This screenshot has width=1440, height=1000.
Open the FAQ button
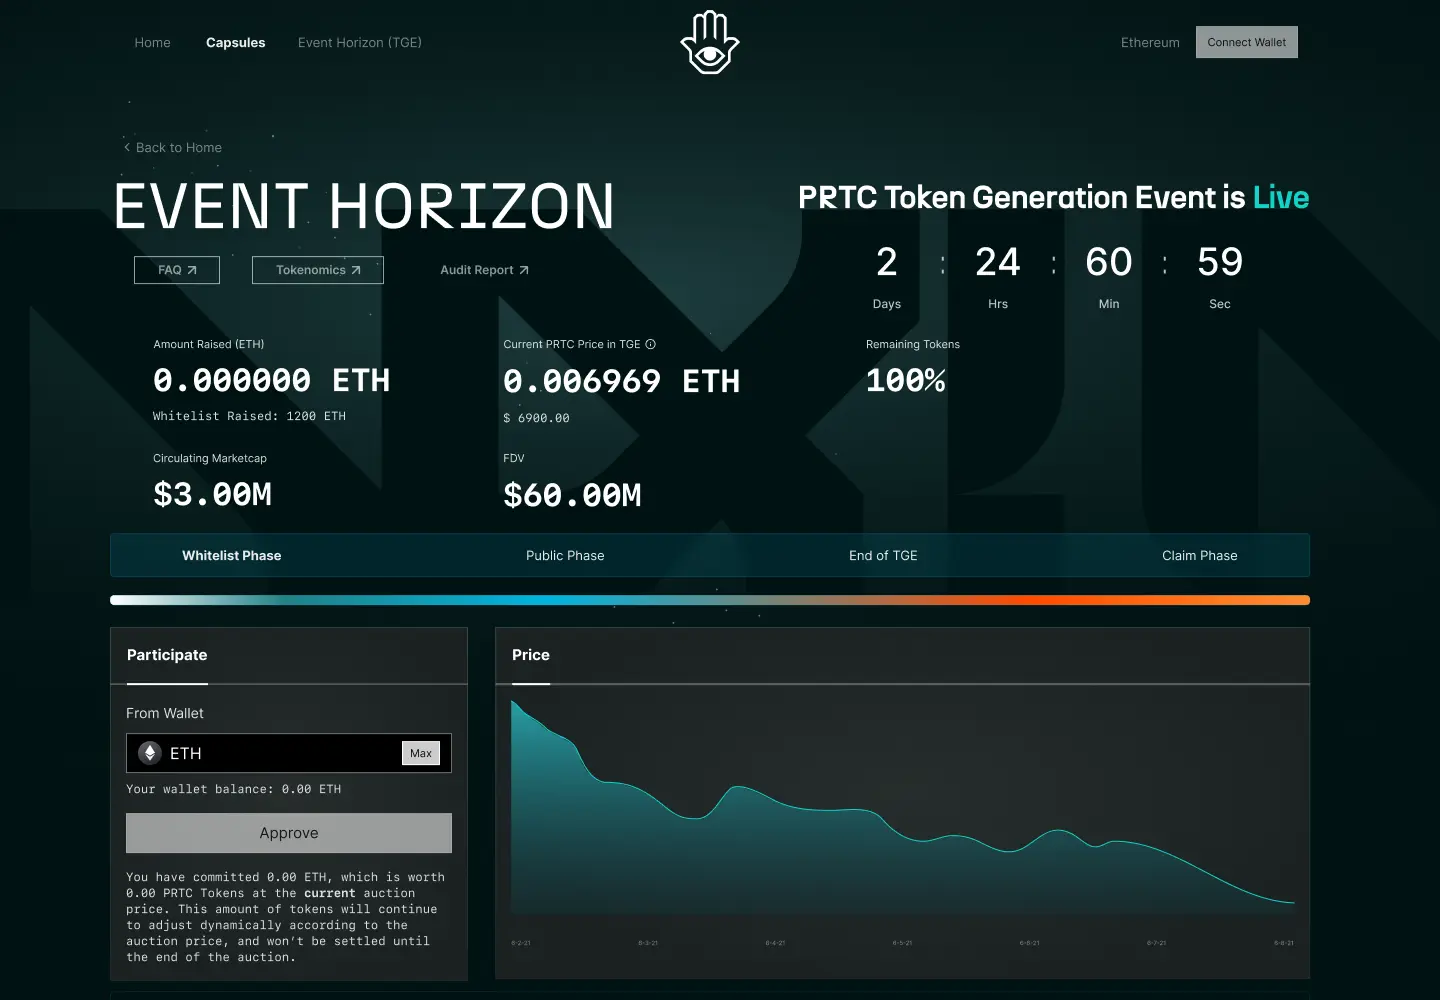pyautogui.click(x=177, y=270)
